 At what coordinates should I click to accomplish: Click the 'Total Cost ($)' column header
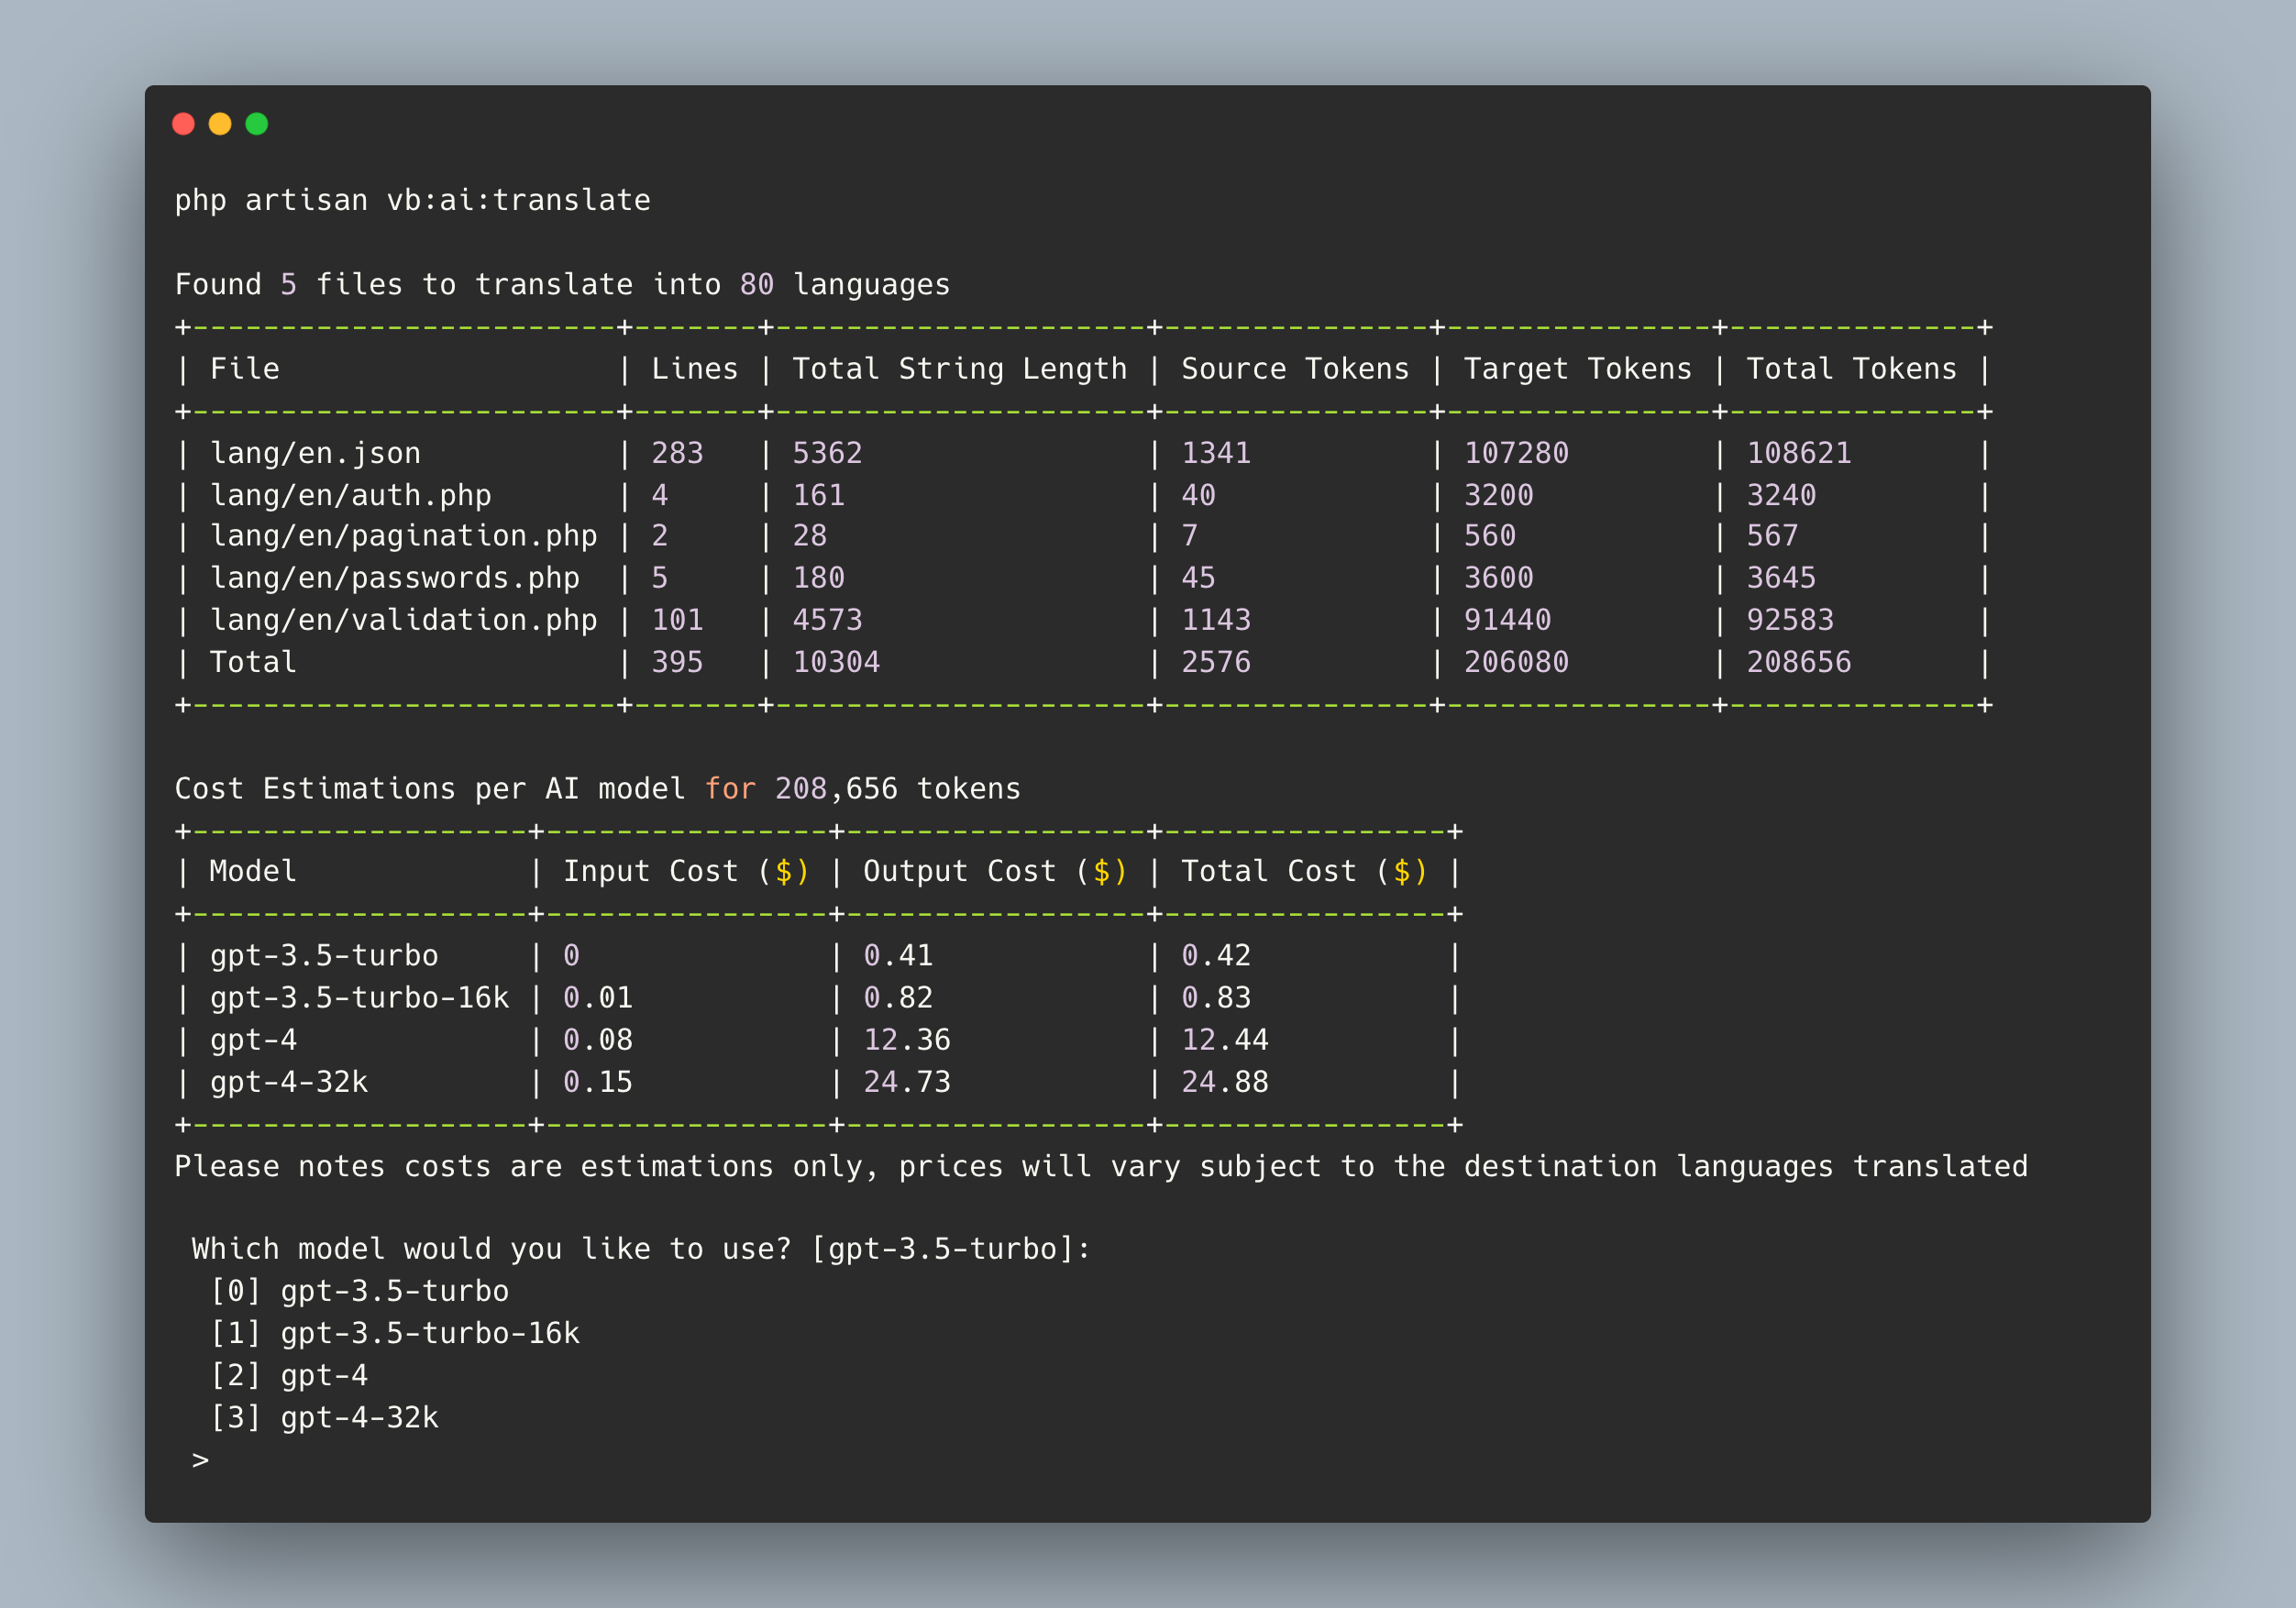[1304, 873]
